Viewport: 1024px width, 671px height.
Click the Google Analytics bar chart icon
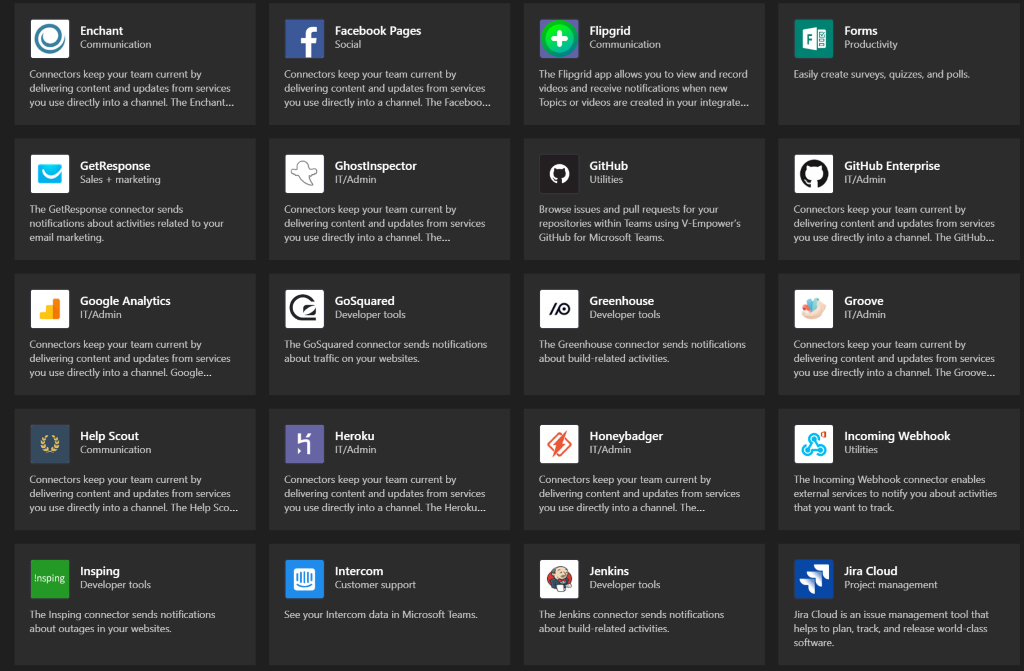tap(50, 309)
